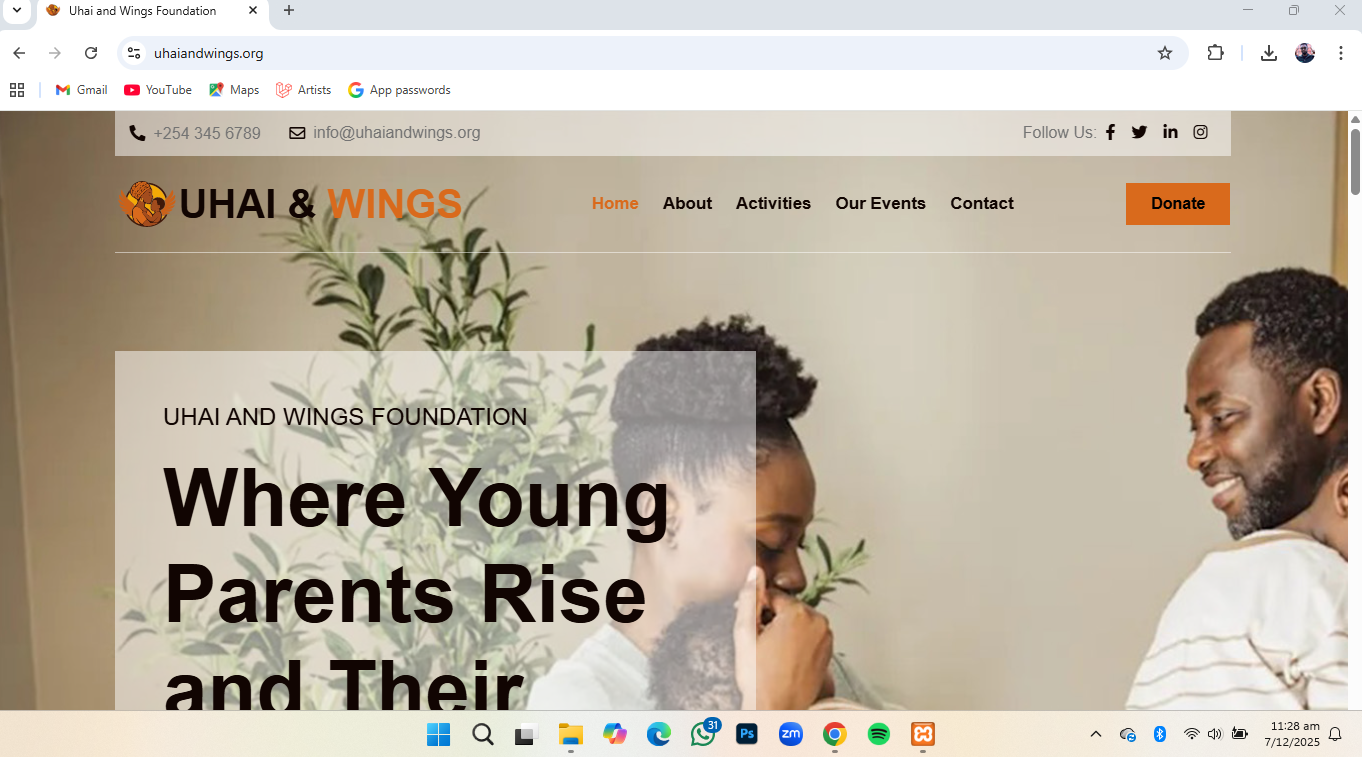Viewport: 1362px width, 757px height.
Task: Open the LinkedIn social icon
Action: pos(1170,132)
